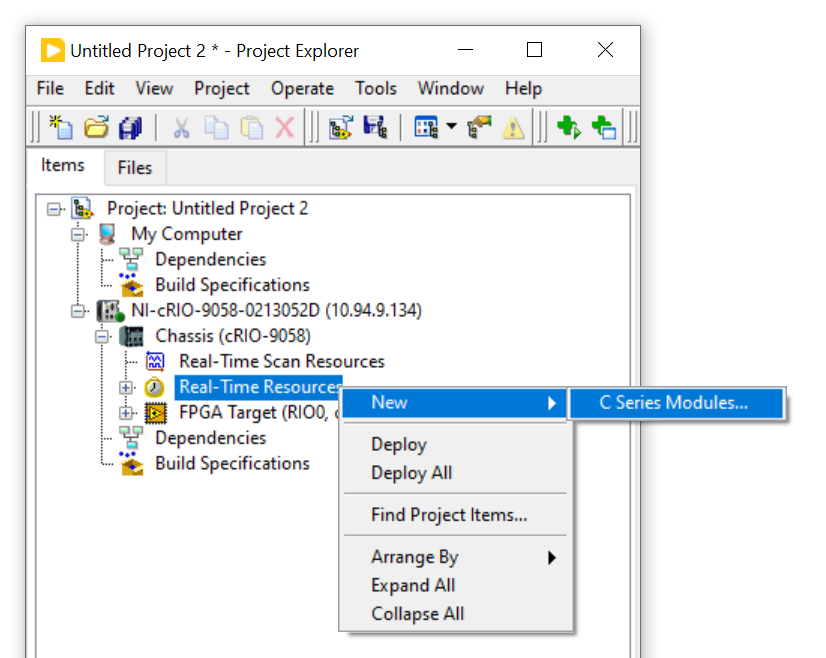Click the red Delete X icon
The width and height of the screenshot is (826, 658).
click(x=285, y=127)
